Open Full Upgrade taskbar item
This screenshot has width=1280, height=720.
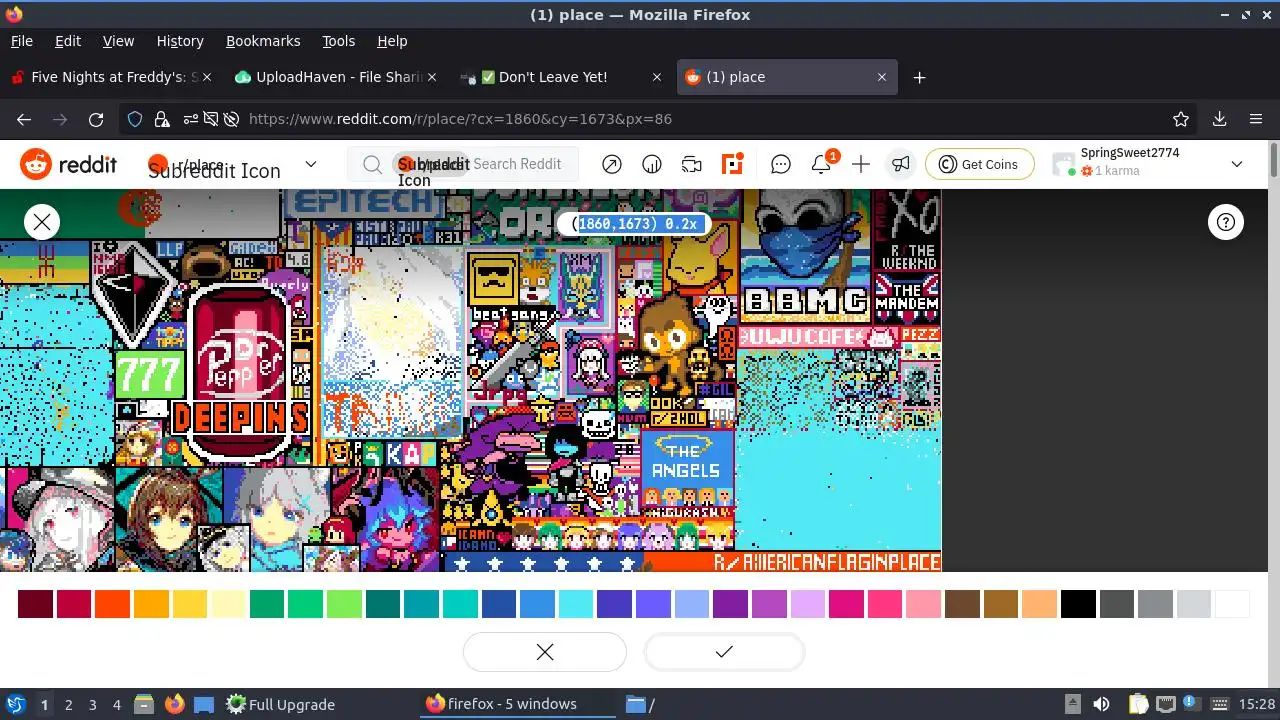pos(281,704)
